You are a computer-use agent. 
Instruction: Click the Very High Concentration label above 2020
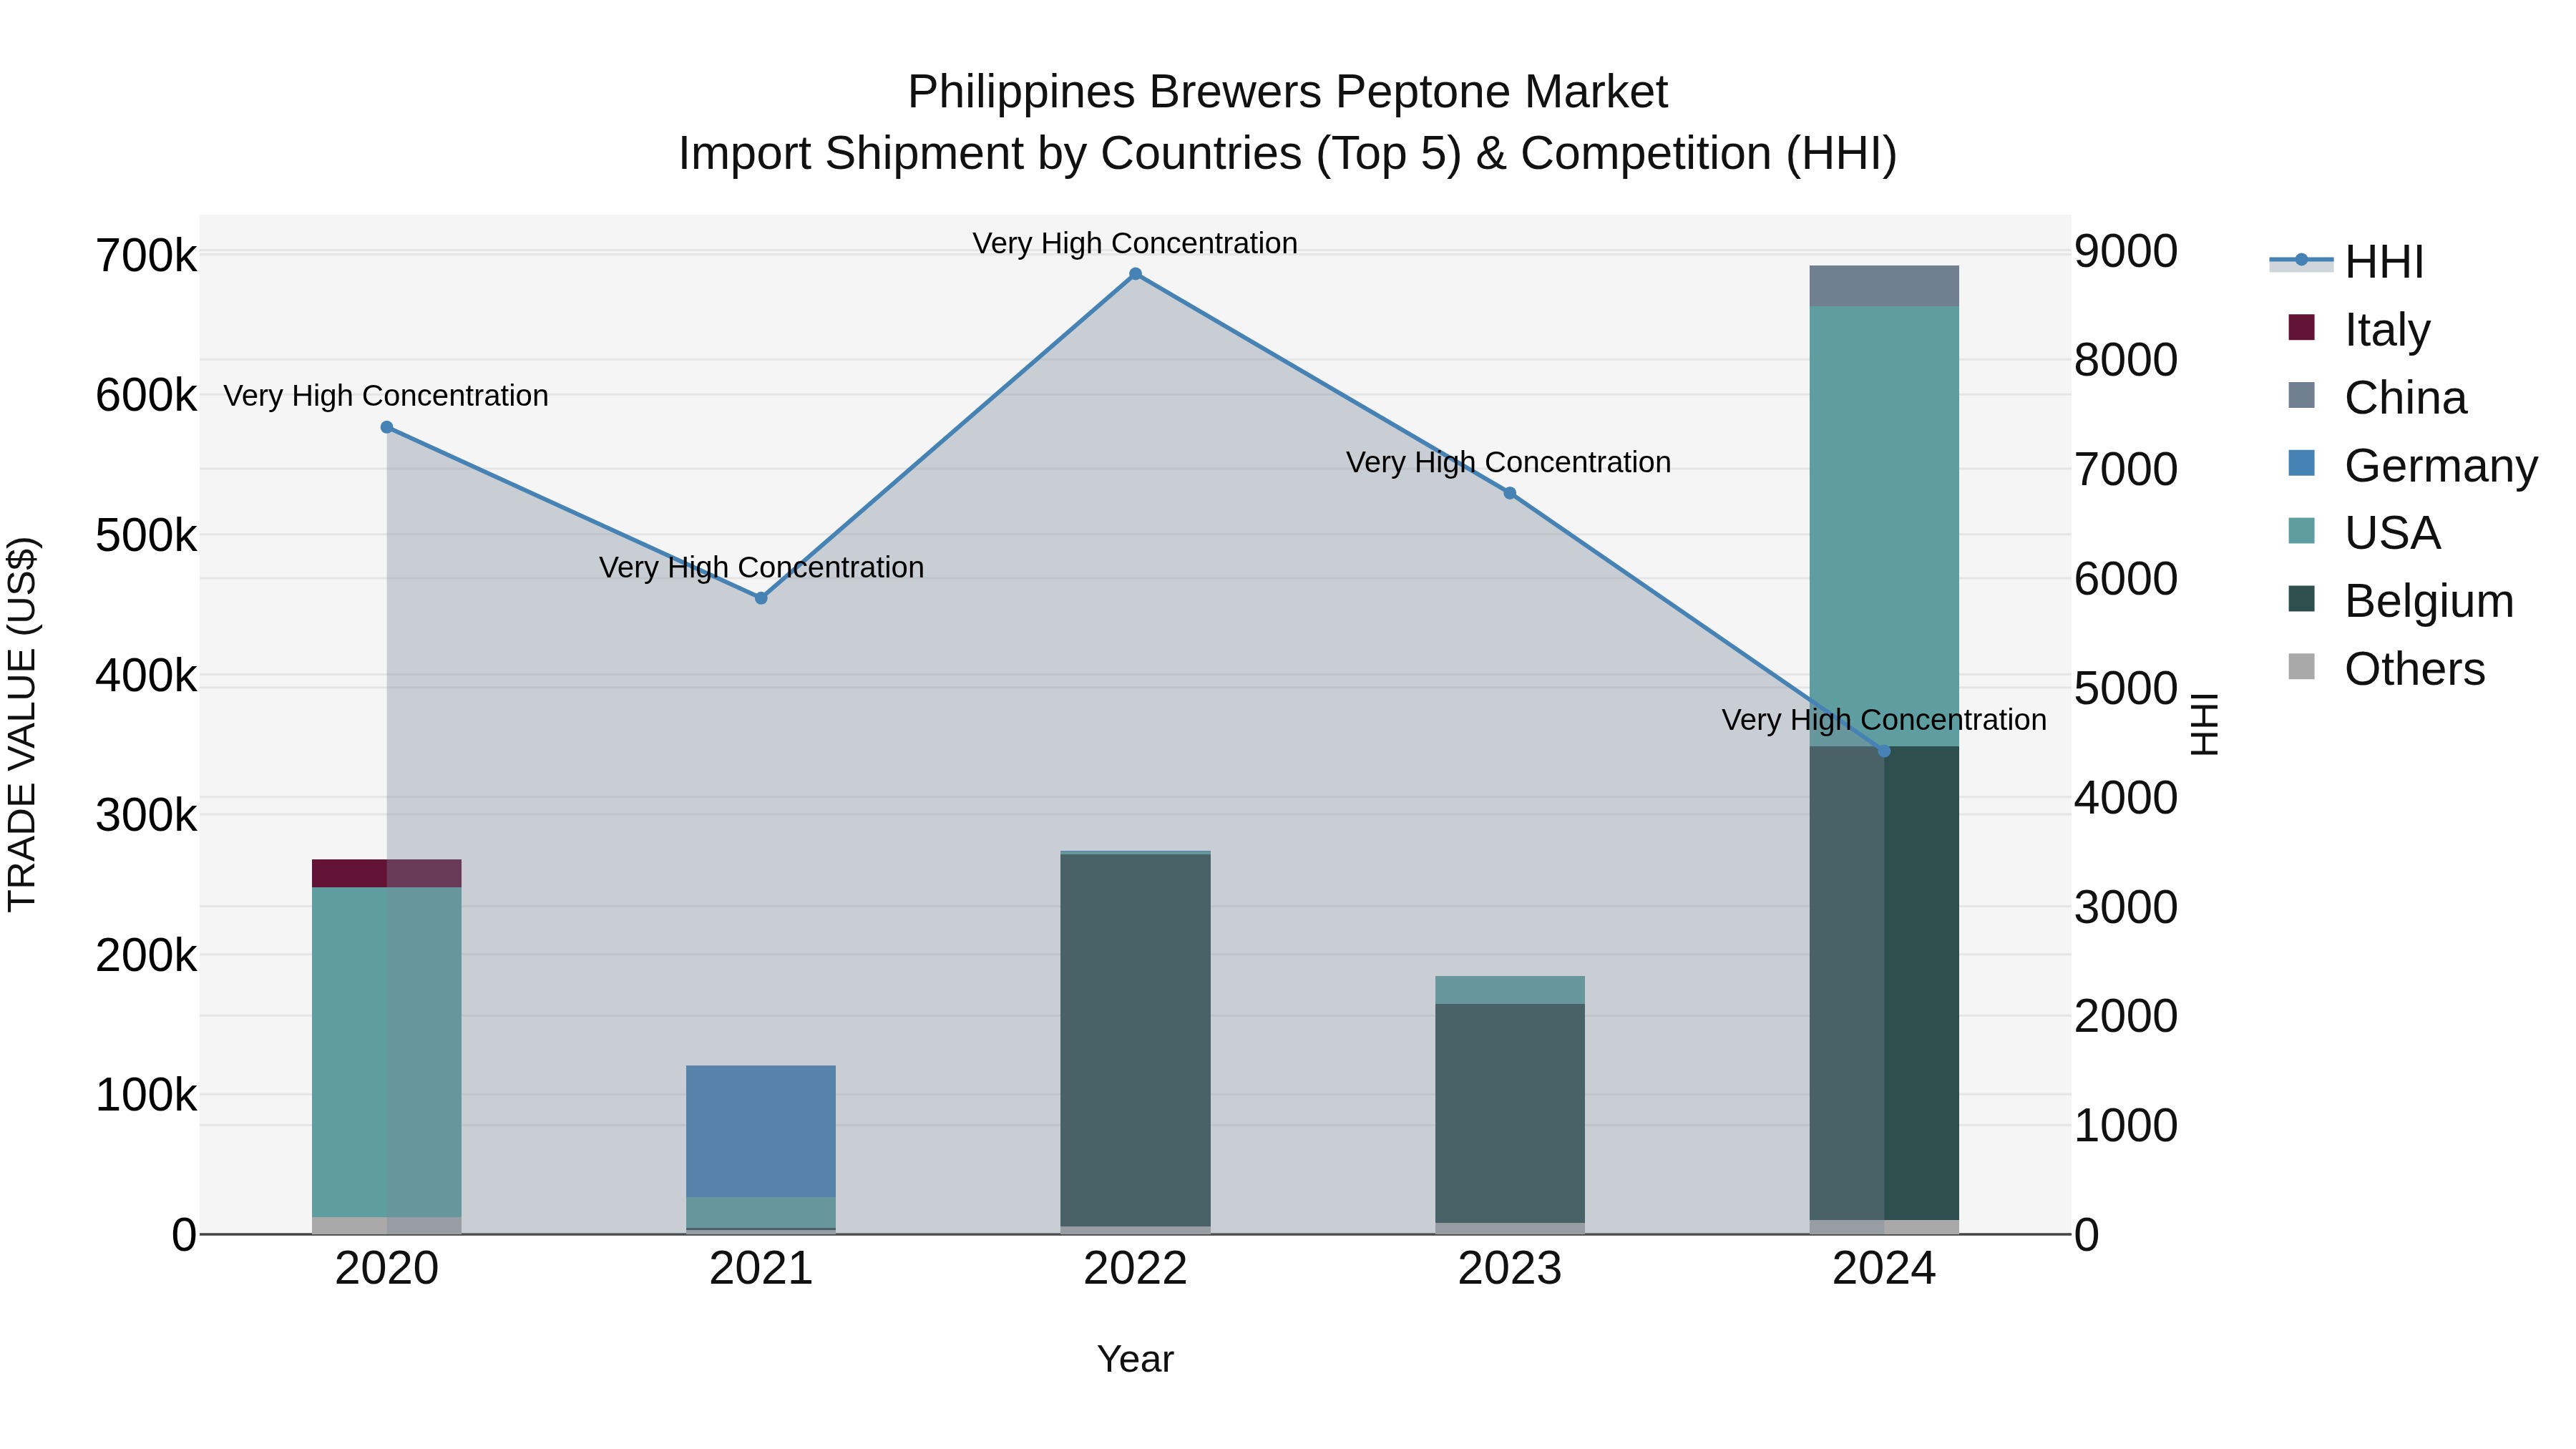(x=386, y=395)
